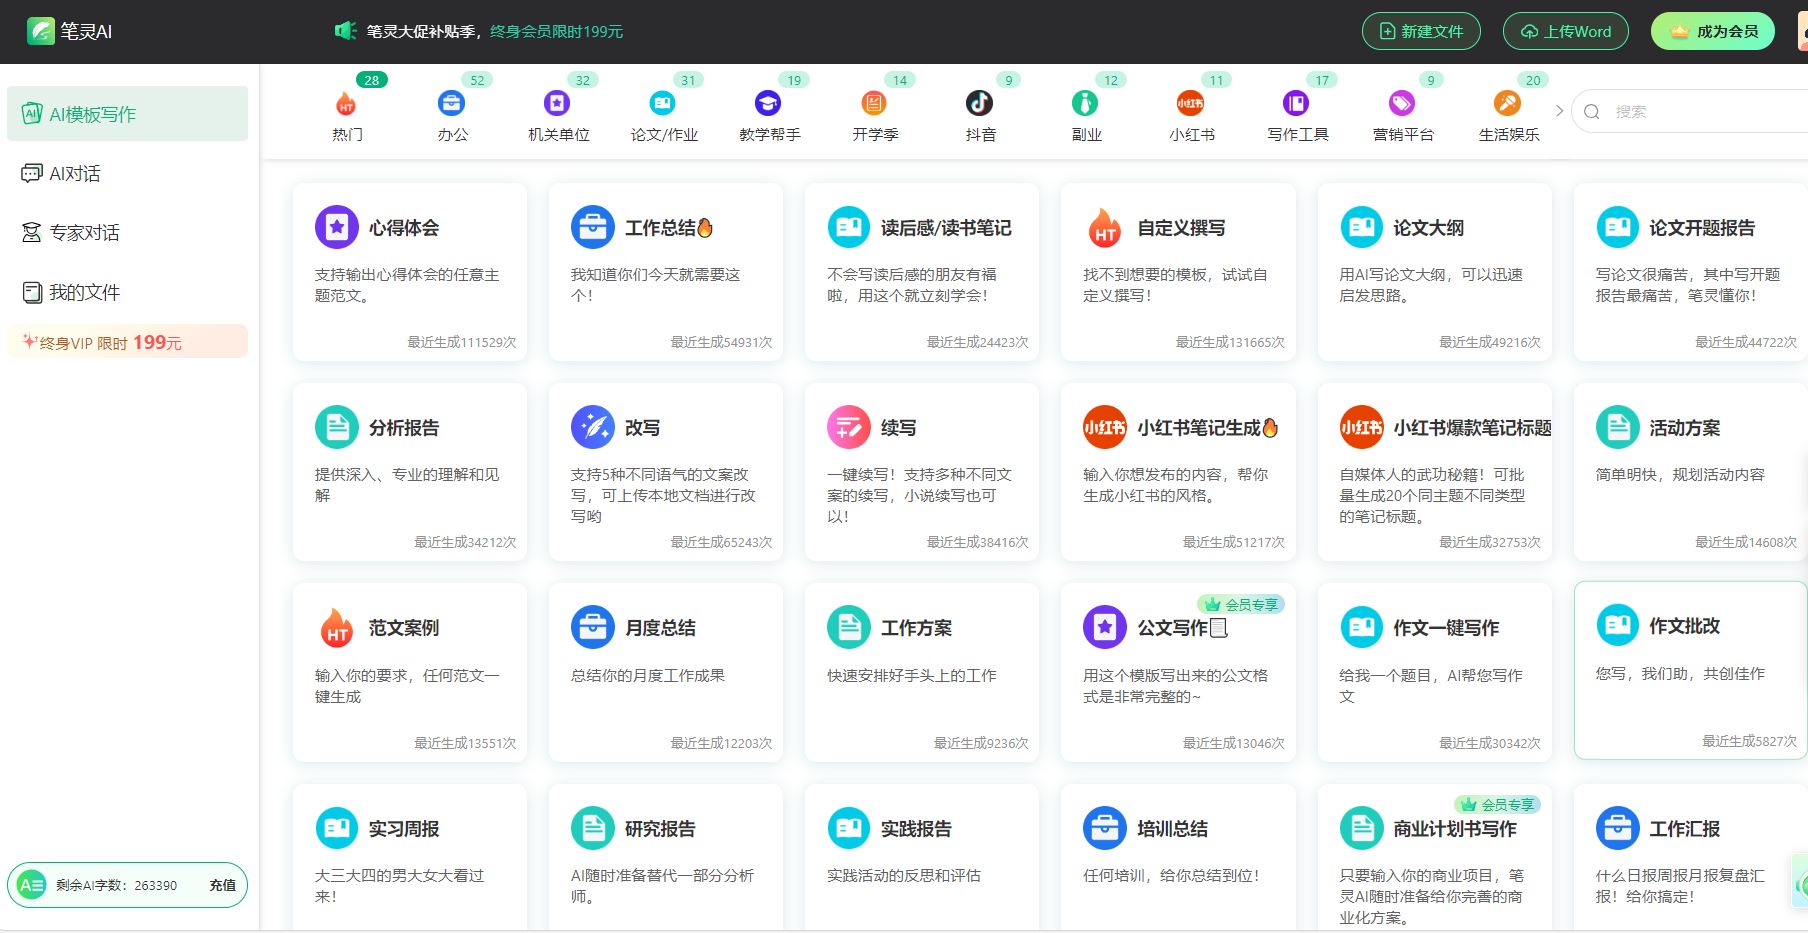The image size is (1808, 933).
Task: Open the 营销平台 tag icon
Action: 1402,103
